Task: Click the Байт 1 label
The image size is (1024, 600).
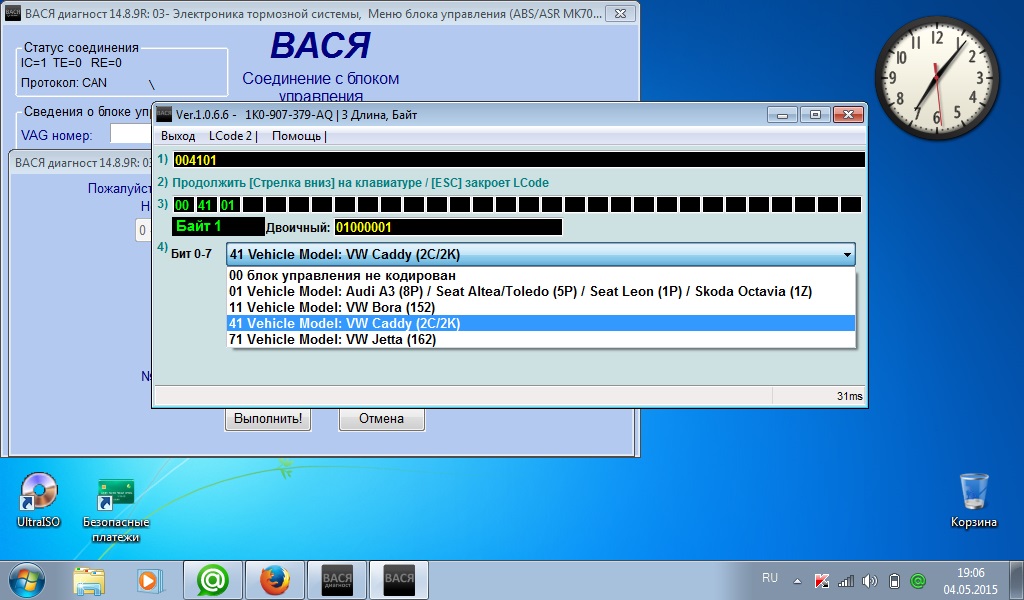Action: (x=218, y=227)
